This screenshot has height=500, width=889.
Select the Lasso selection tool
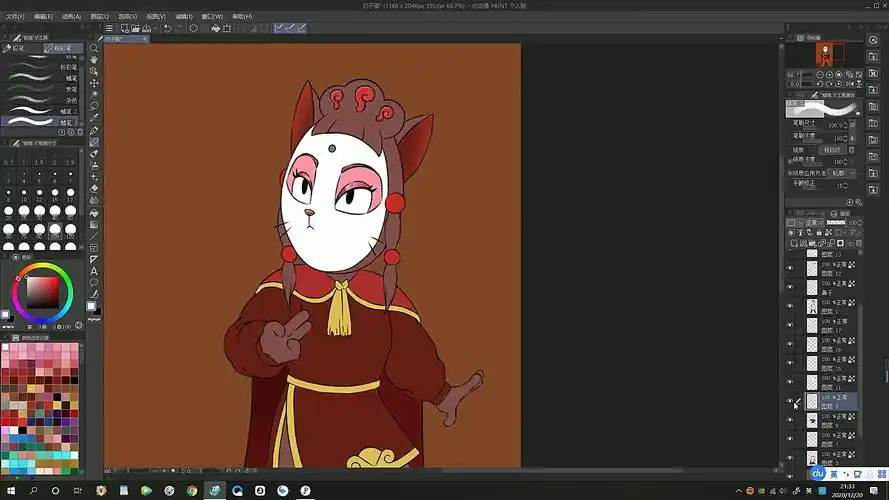coord(94,106)
